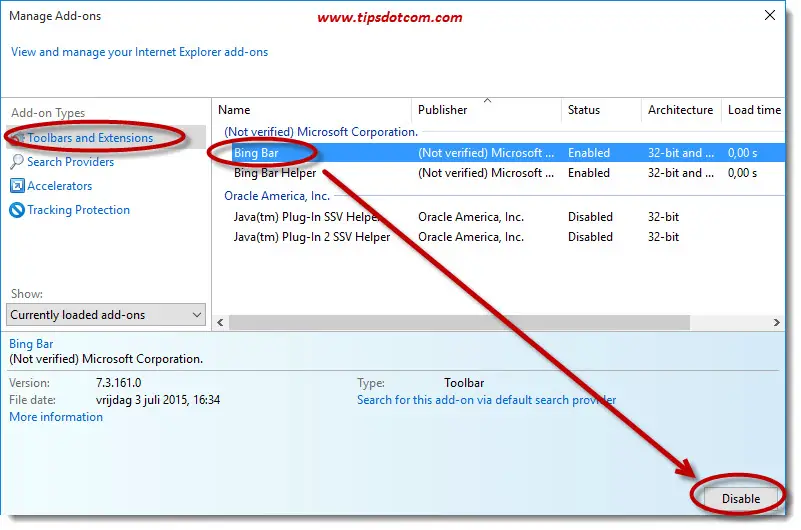This screenshot has height=530, width=801.
Task: Open the More information link
Action: [56, 417]
